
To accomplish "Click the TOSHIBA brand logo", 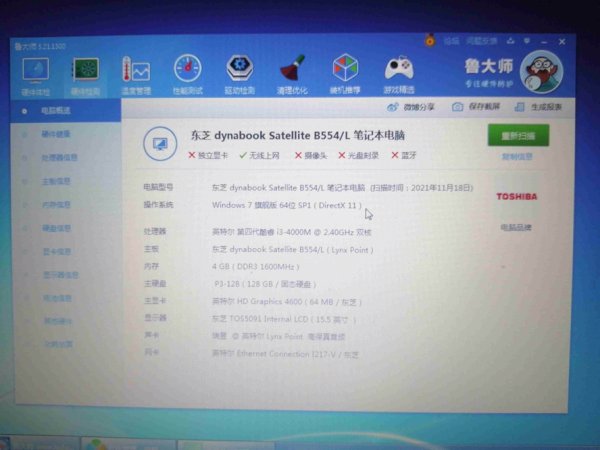I will 517,197.
